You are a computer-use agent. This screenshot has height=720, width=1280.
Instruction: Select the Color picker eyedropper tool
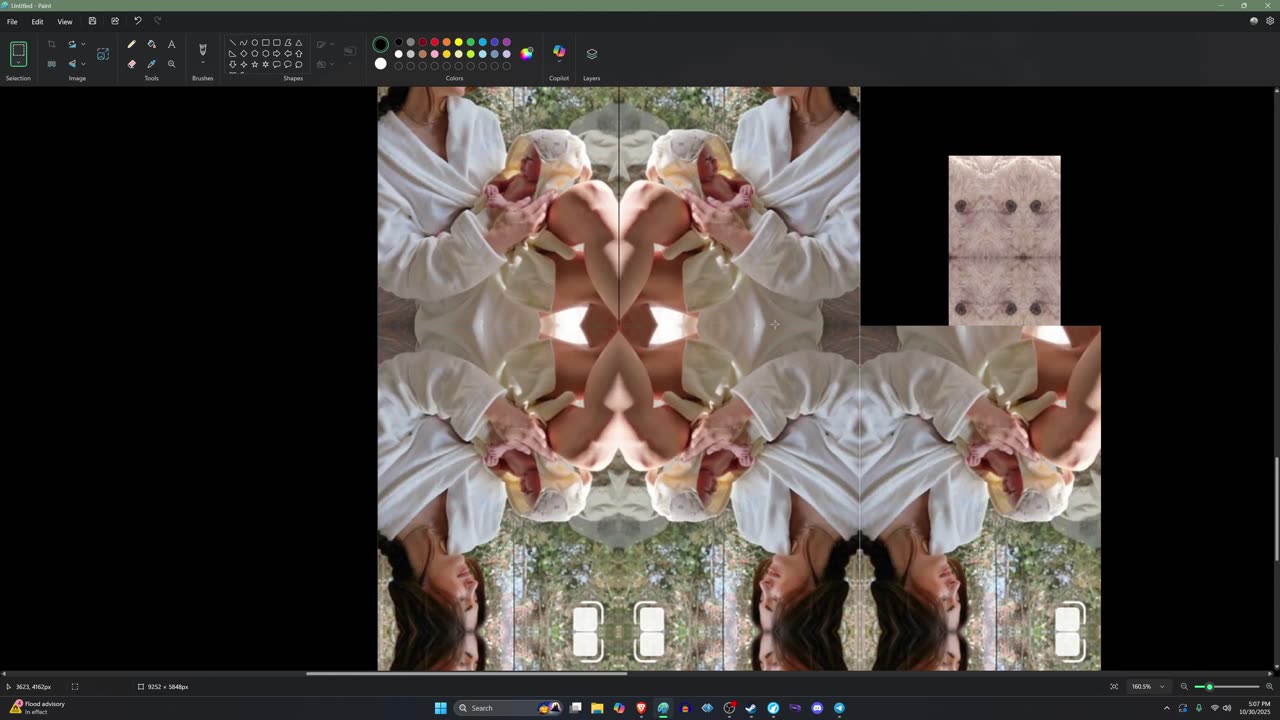[151, 64]
